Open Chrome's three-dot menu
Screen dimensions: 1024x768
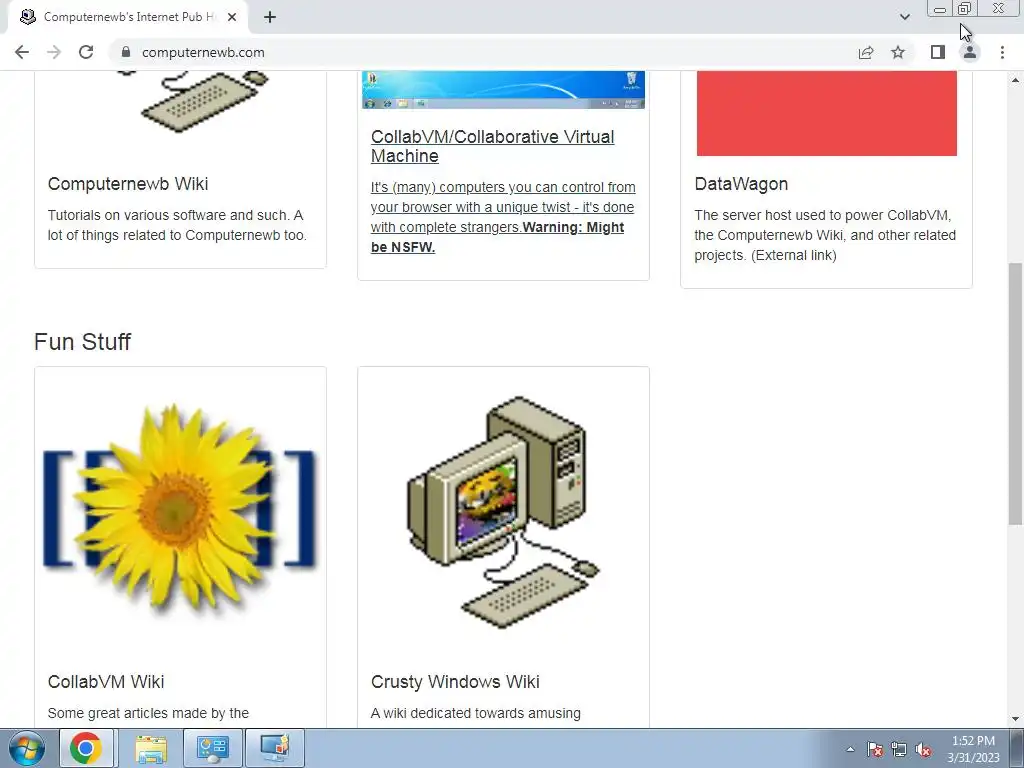(x=1002, y=52)
